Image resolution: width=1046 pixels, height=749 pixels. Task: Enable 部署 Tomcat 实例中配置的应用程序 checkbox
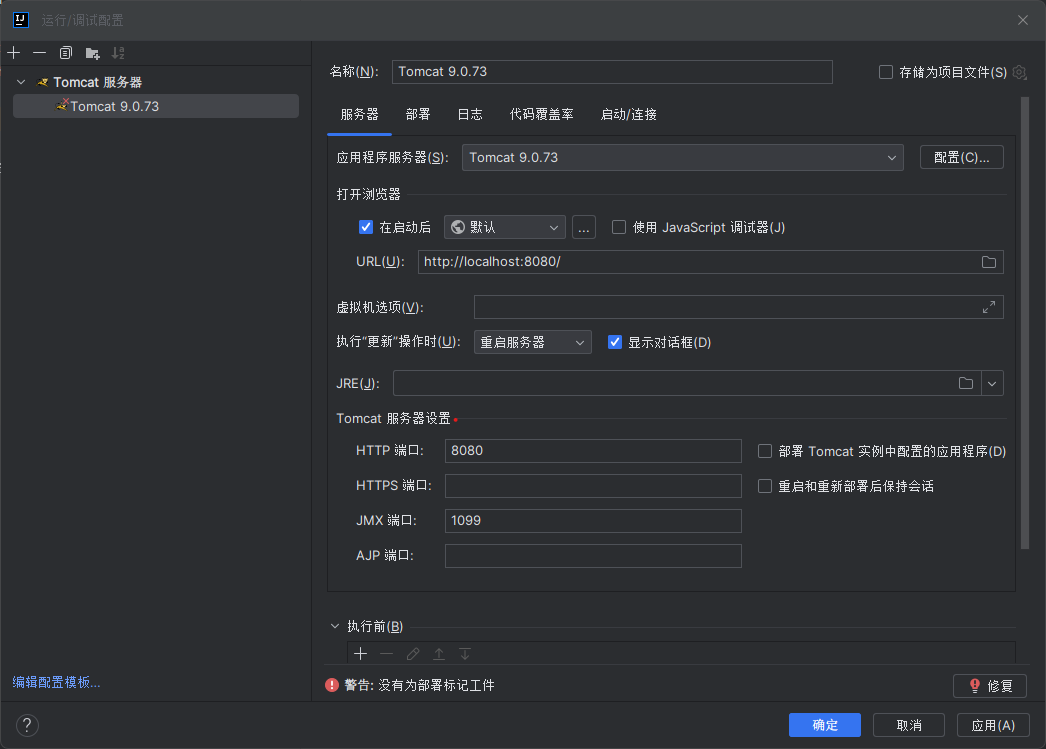tap(765, 452)
